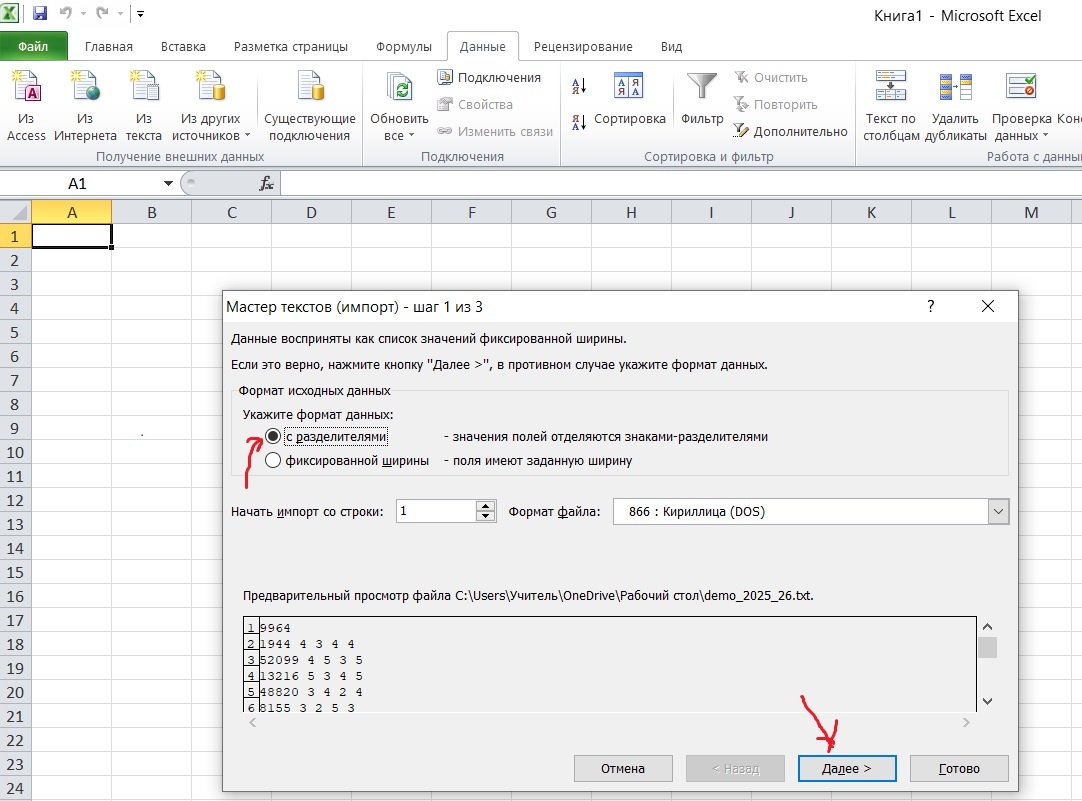Click the insert function fx button

click(266, 184)
